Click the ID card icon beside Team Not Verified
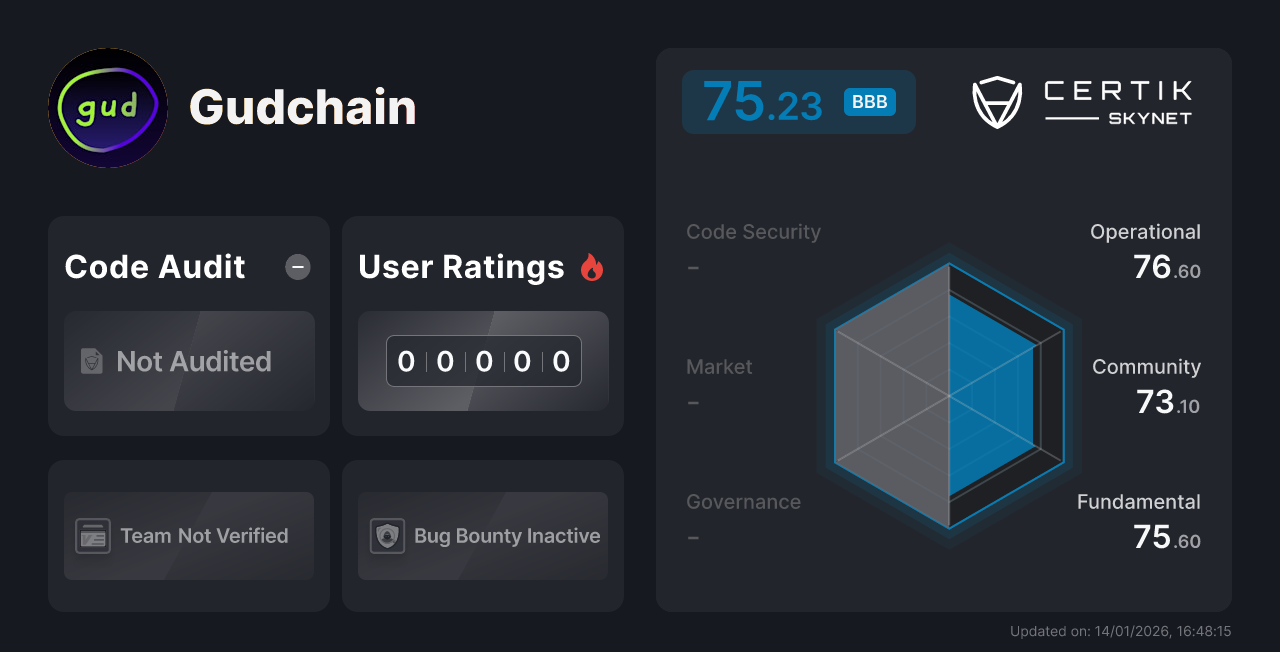This screenshot has width=1280, height=652. pyautogui.click(x=93, y=536)
